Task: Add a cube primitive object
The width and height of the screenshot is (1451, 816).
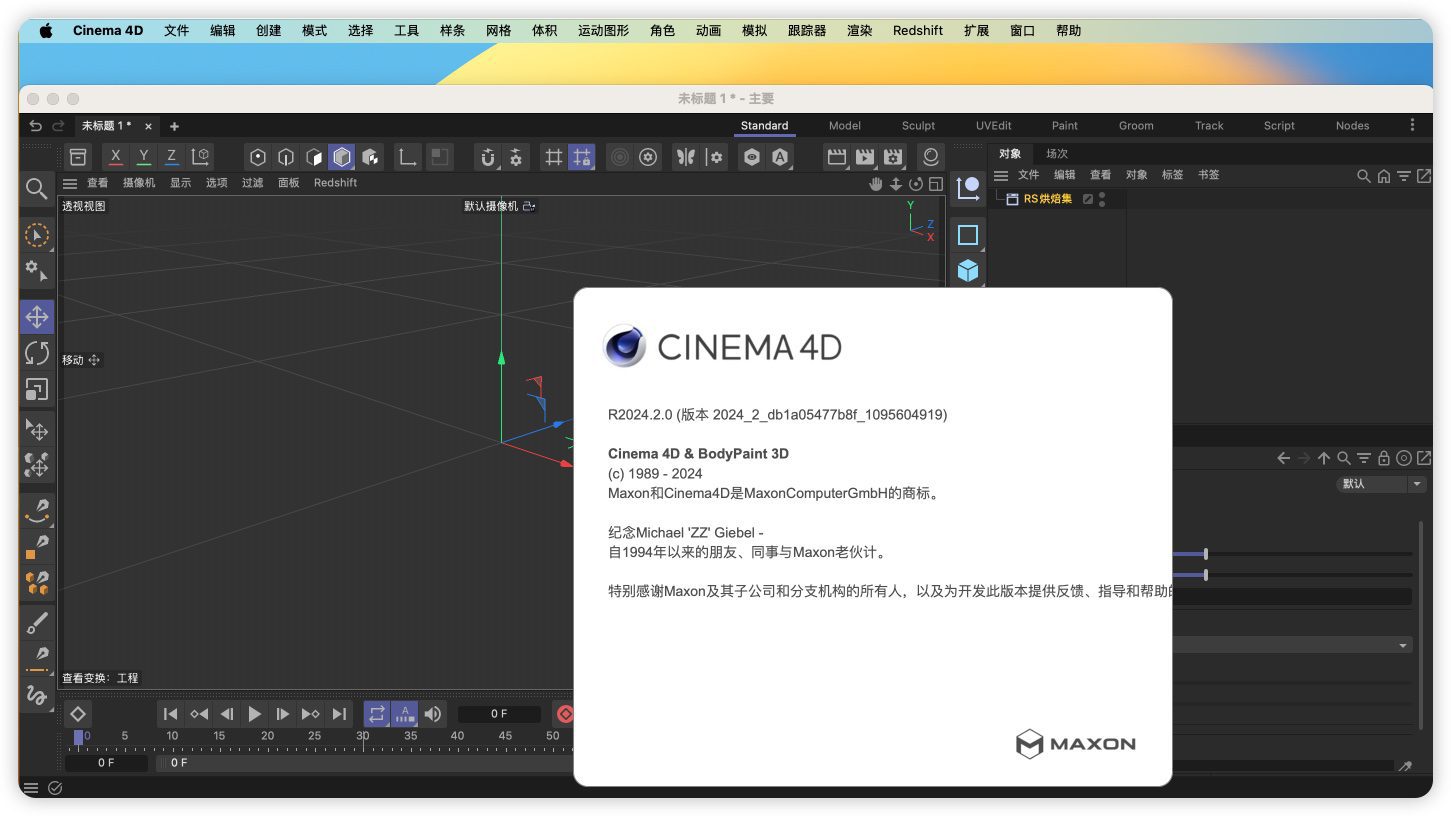Action: (x=968, y=271)
